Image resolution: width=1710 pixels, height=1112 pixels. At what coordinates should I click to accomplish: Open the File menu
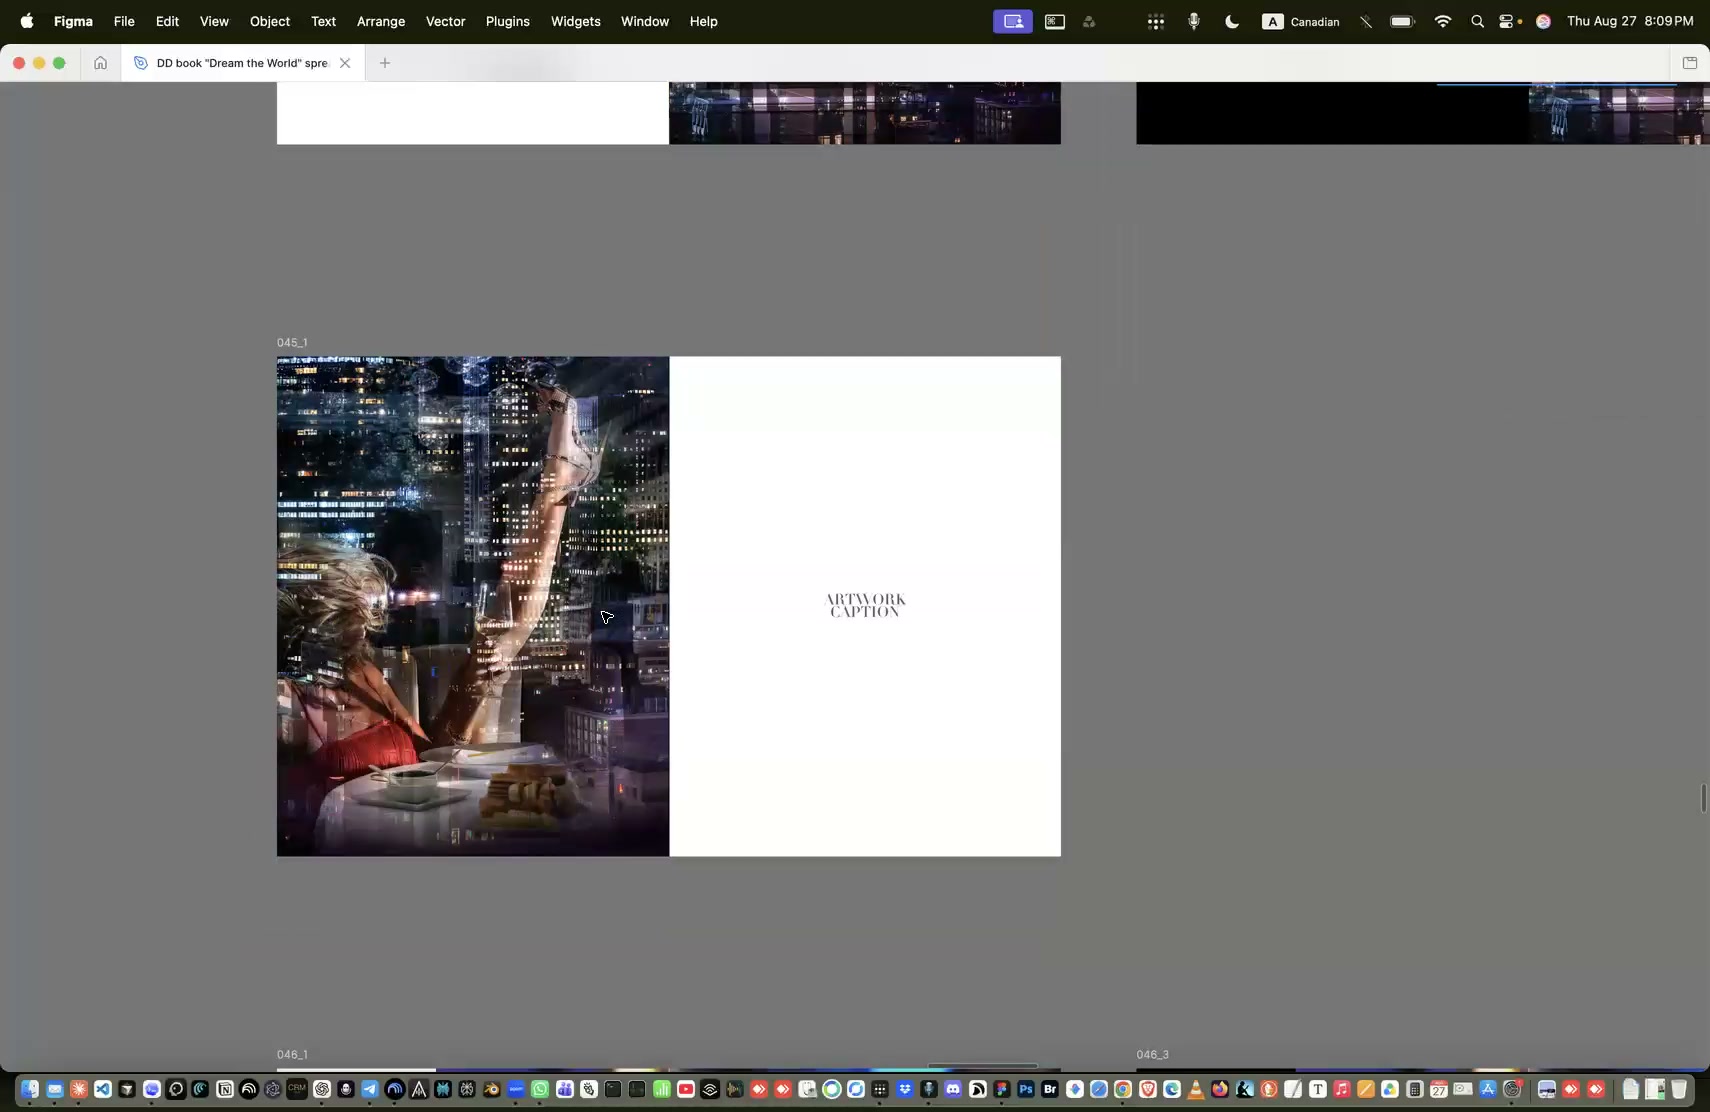click(x=124, y=21)
